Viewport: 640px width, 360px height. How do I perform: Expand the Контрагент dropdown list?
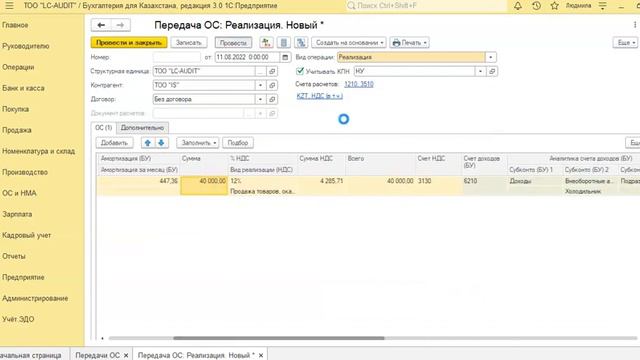260,85
